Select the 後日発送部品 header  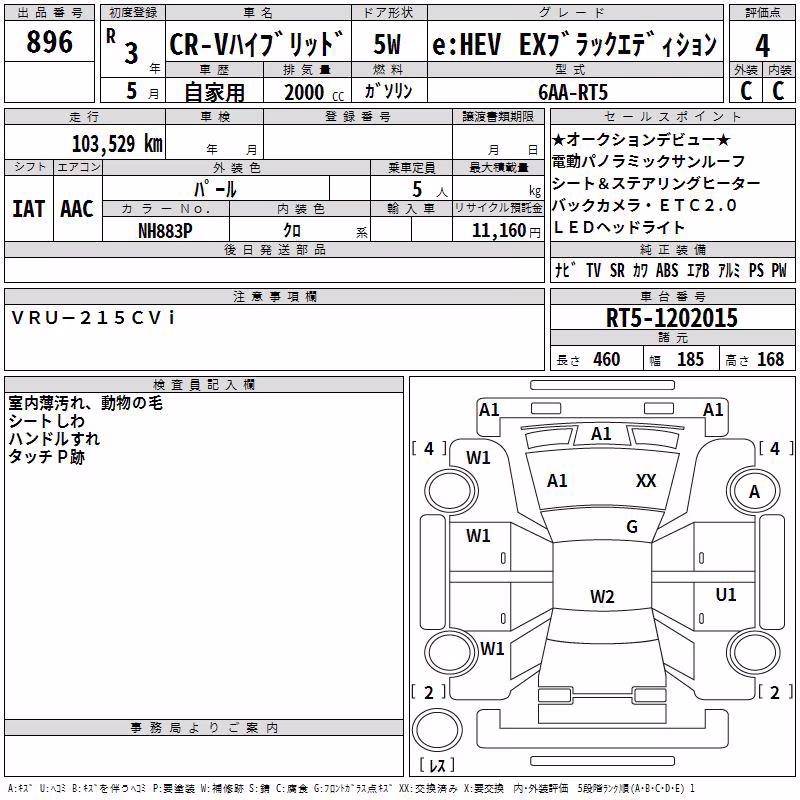pos(275,249)
